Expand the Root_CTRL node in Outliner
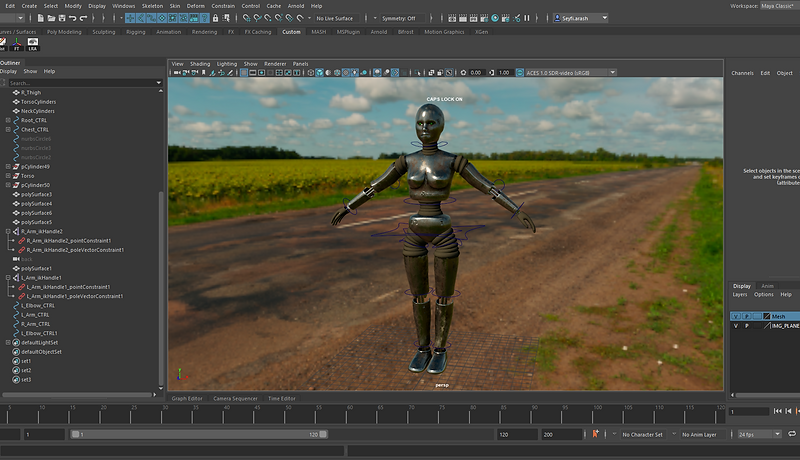Viewport: 800px width, 460px height. (8, 120)
